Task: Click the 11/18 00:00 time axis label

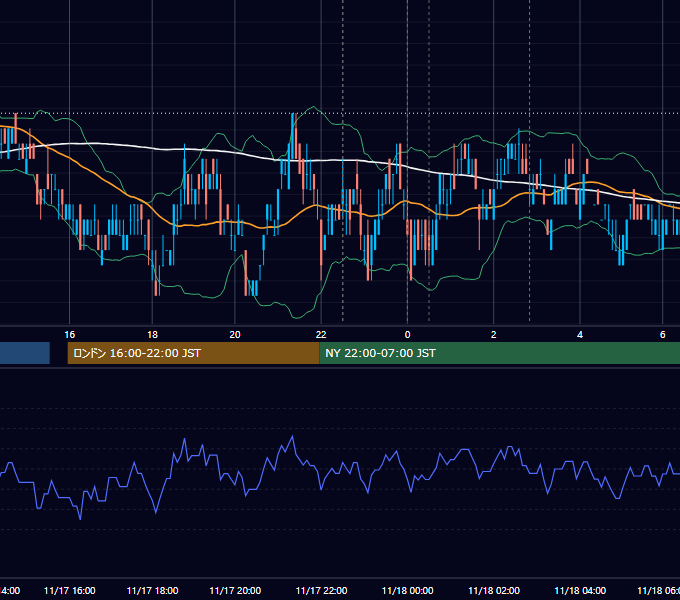Action: click(407, 590)
